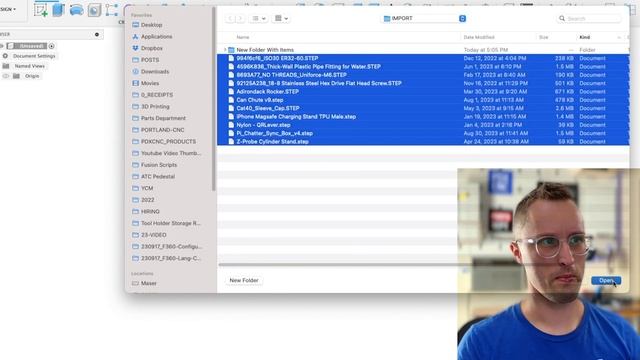The width and height of the screenshot is (640, 360).
Task: Select the Cat40_Sleeve_Cap.STEP file
Action: [x=423, y=108]
